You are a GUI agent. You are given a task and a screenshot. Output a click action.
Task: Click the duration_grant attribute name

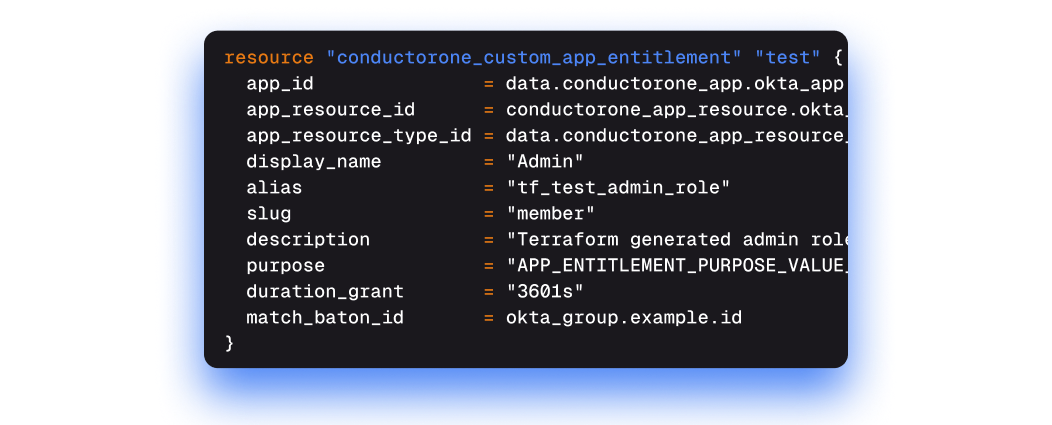325,291
